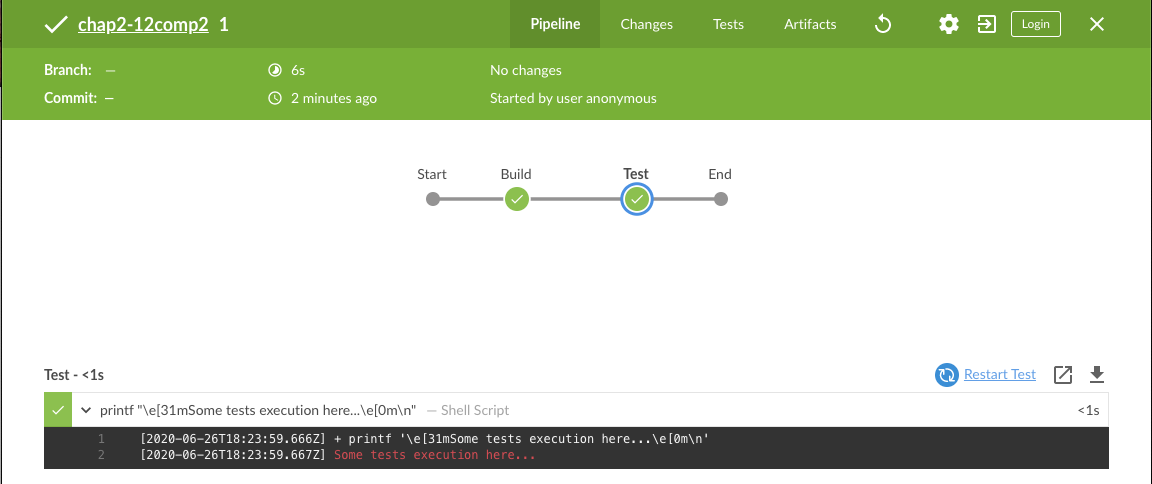Screen dimensions: 1152x484
Task: Select the Test stage node
Action: [x=636, y=199]
